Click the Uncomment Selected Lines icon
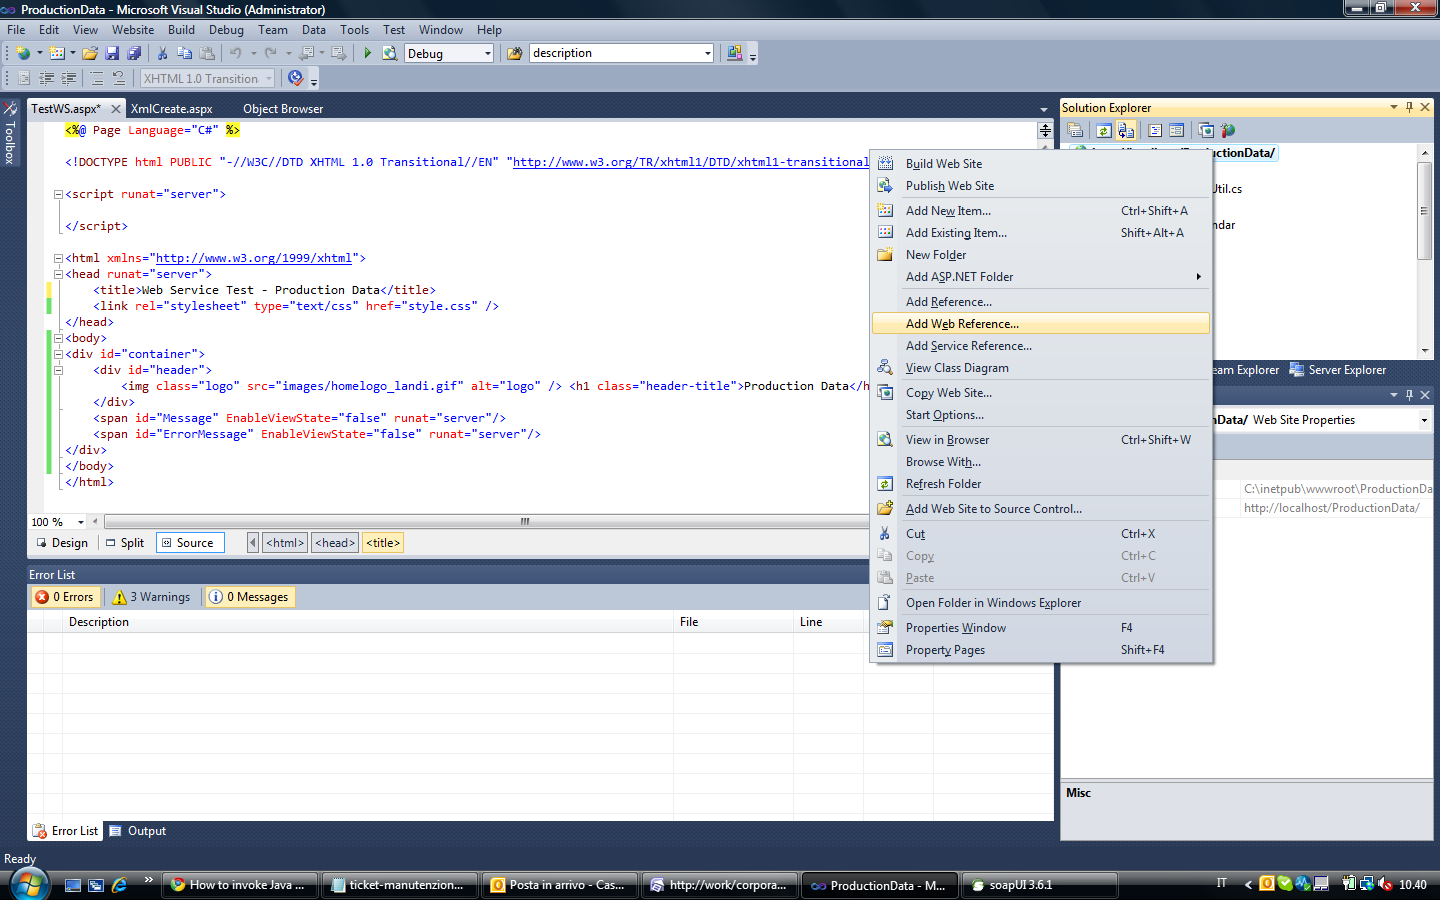 click(x=119, y=78)
